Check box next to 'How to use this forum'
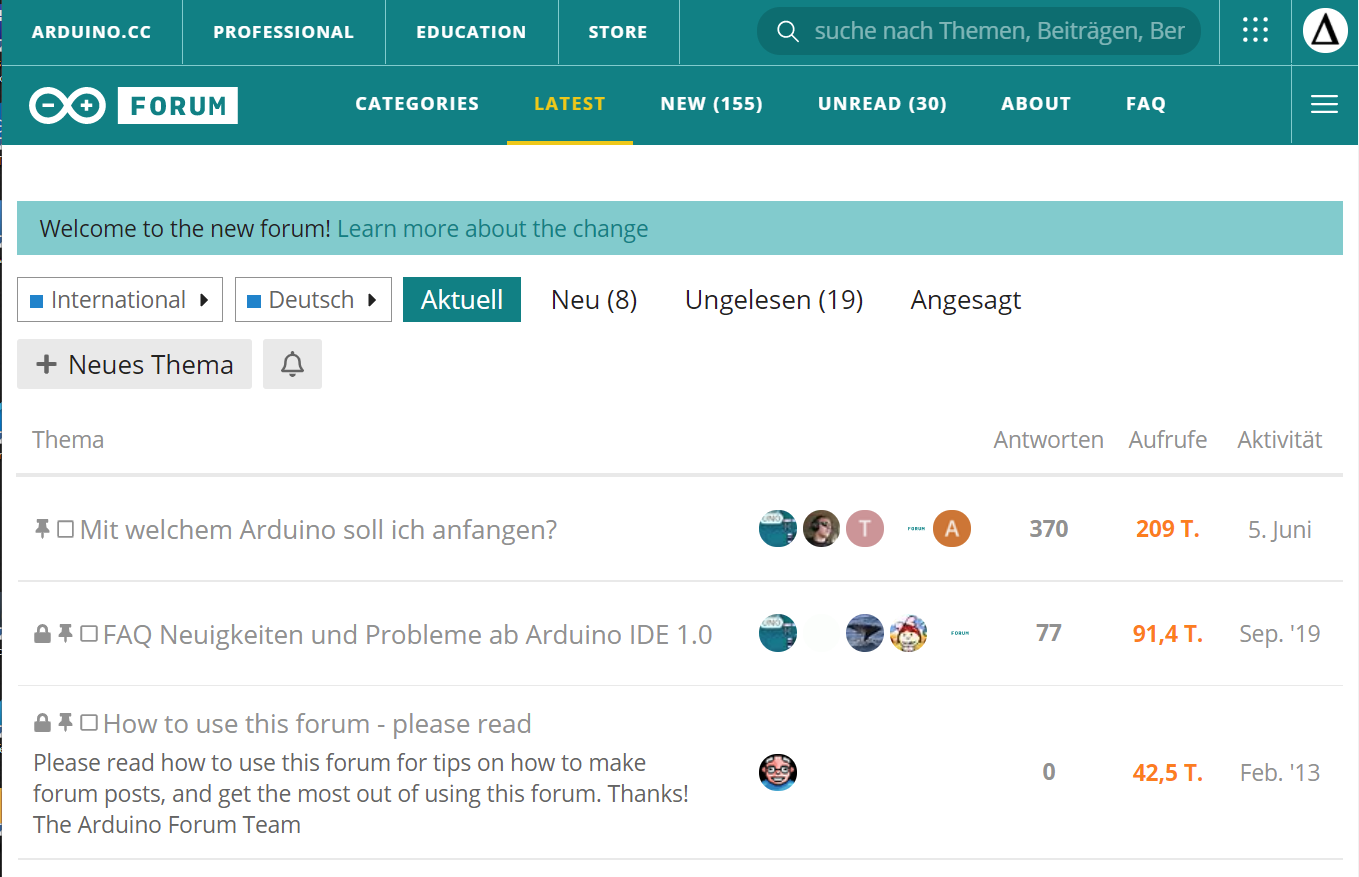 tap(89, 723)
